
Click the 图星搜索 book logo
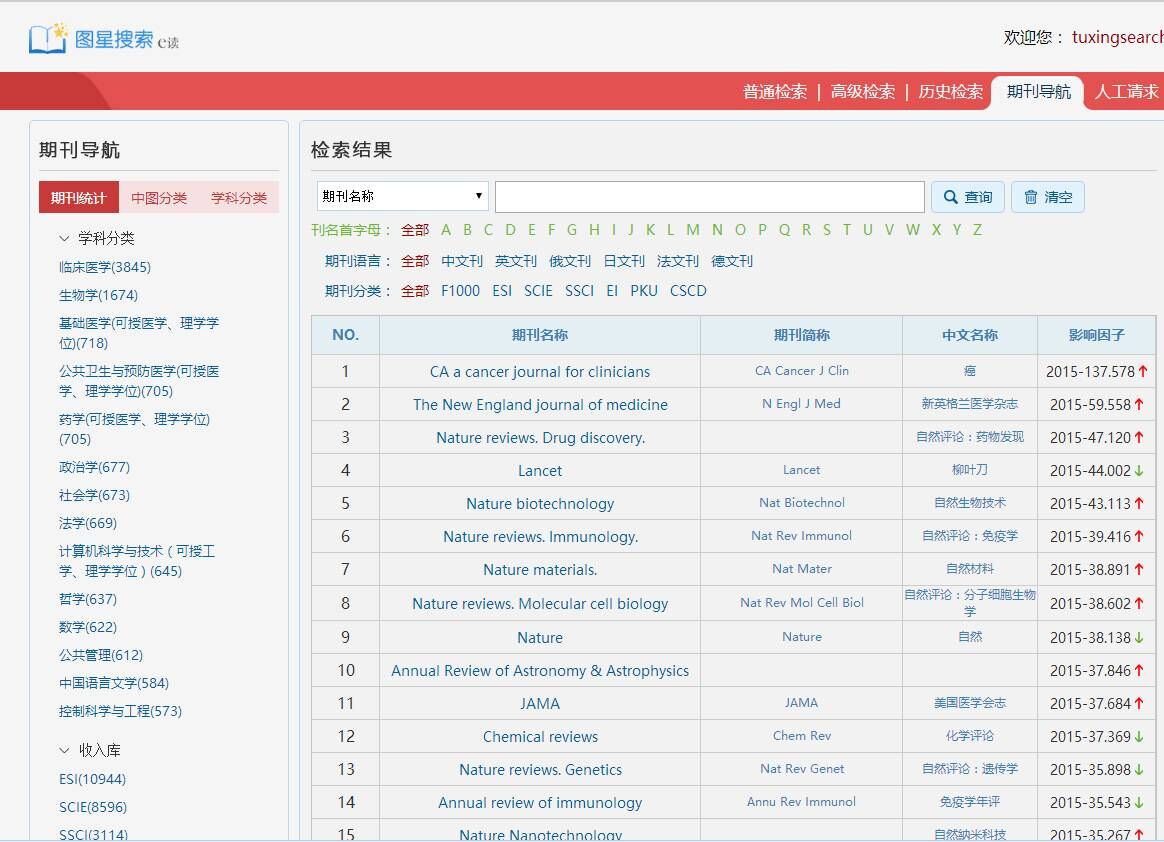48,38
